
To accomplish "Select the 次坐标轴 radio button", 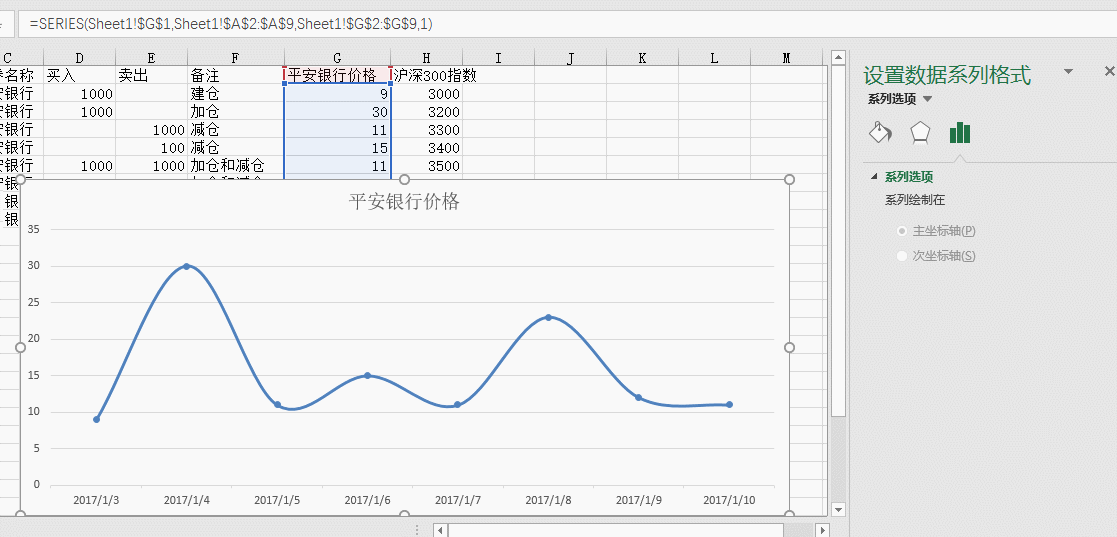I will tap(903, 256).
